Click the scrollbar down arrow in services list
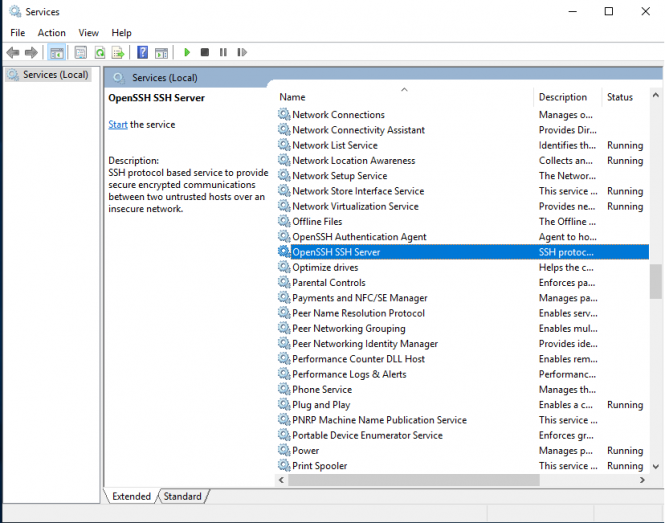 (656, 466)
